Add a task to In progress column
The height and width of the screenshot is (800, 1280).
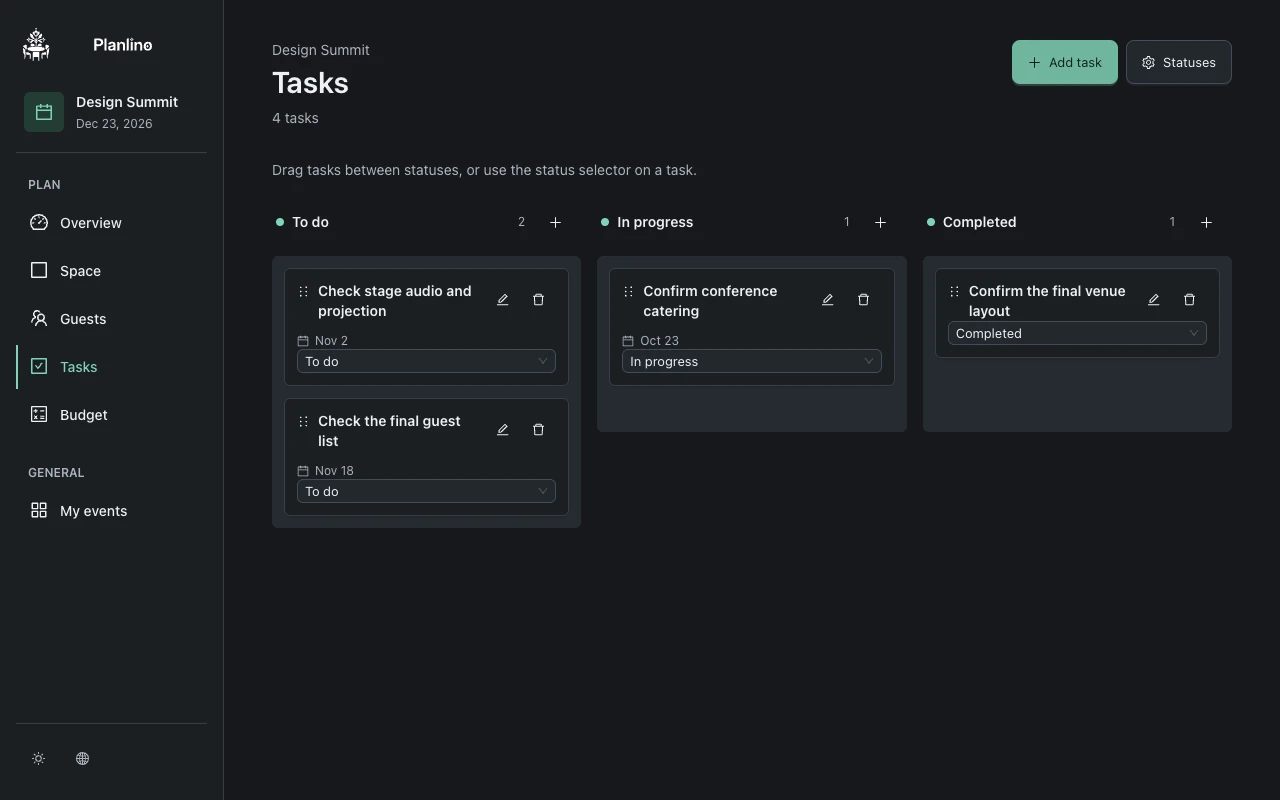[x=881, y=222]
